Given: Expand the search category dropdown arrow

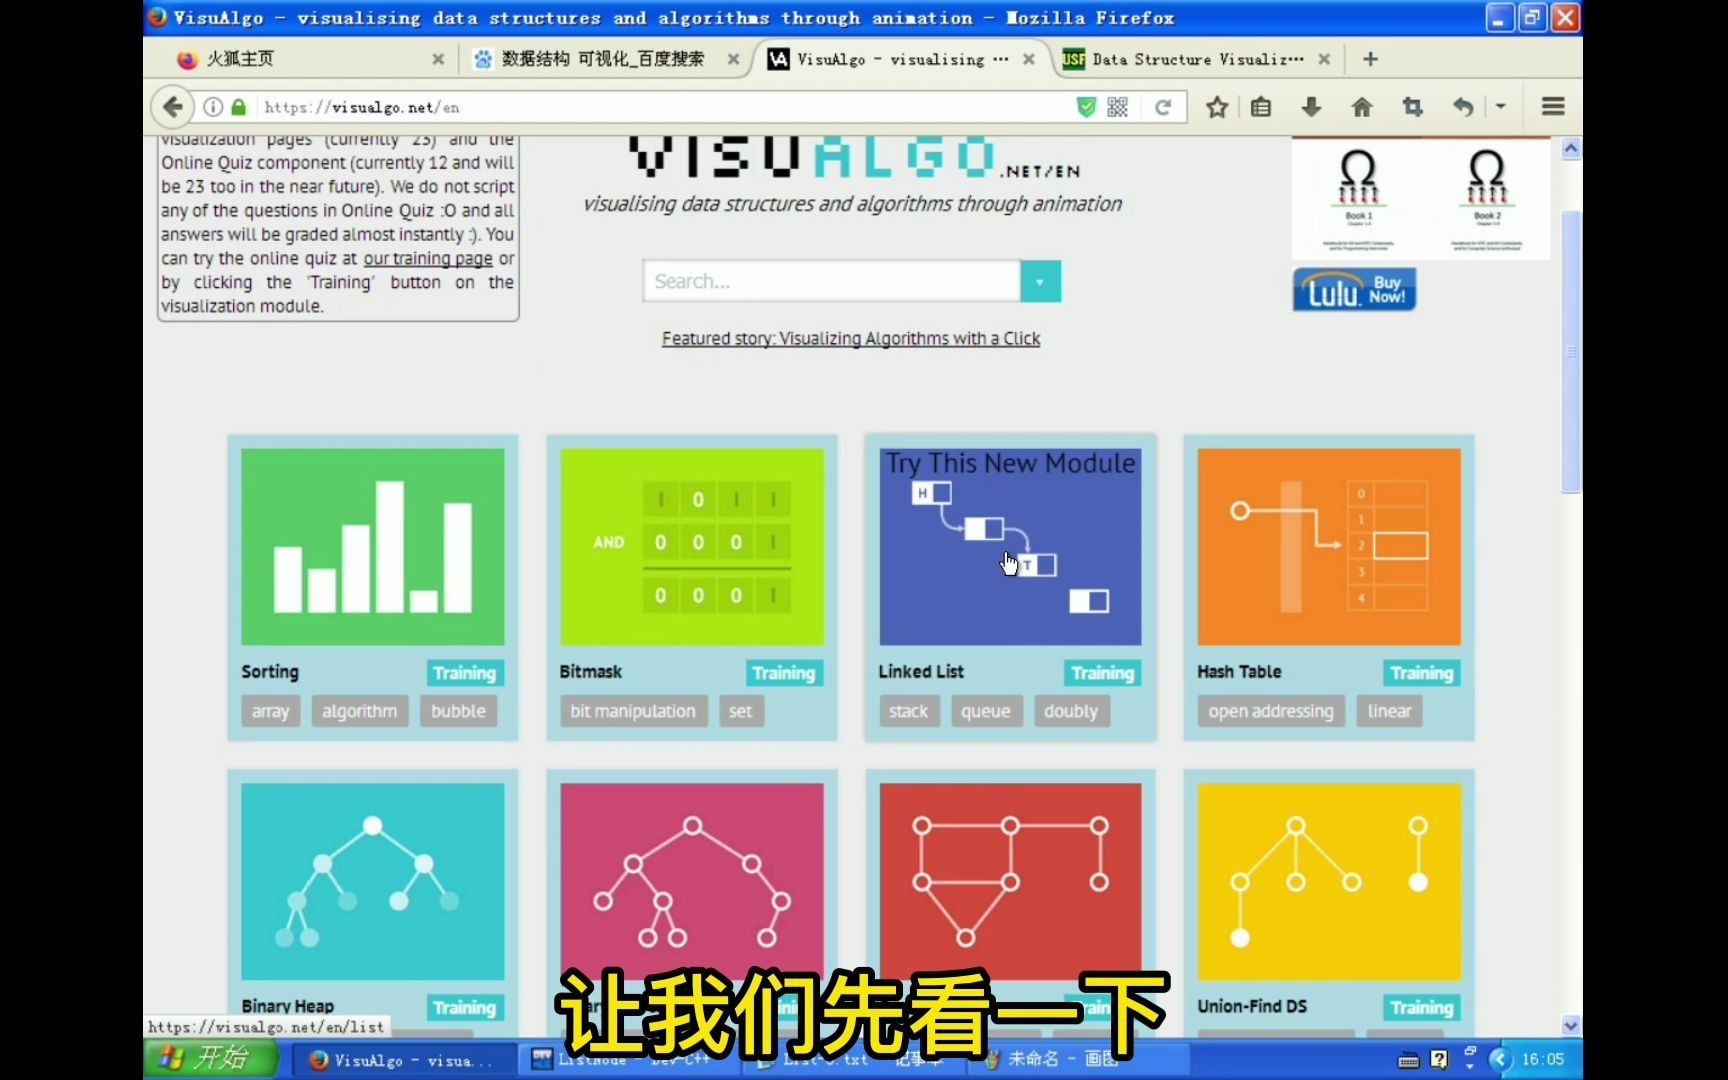Looking at the screenshot, I should point(1039,281).
